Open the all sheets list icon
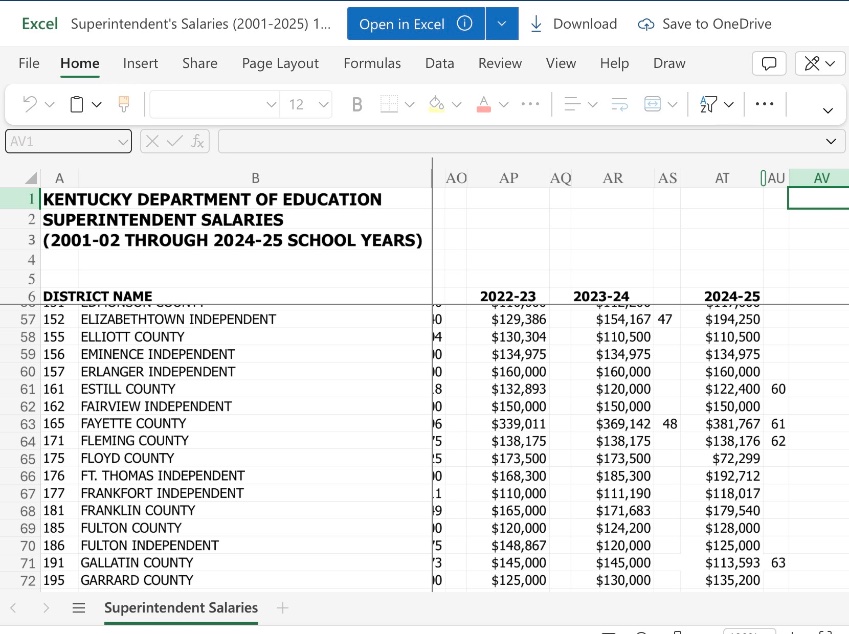 click(79, 608)
